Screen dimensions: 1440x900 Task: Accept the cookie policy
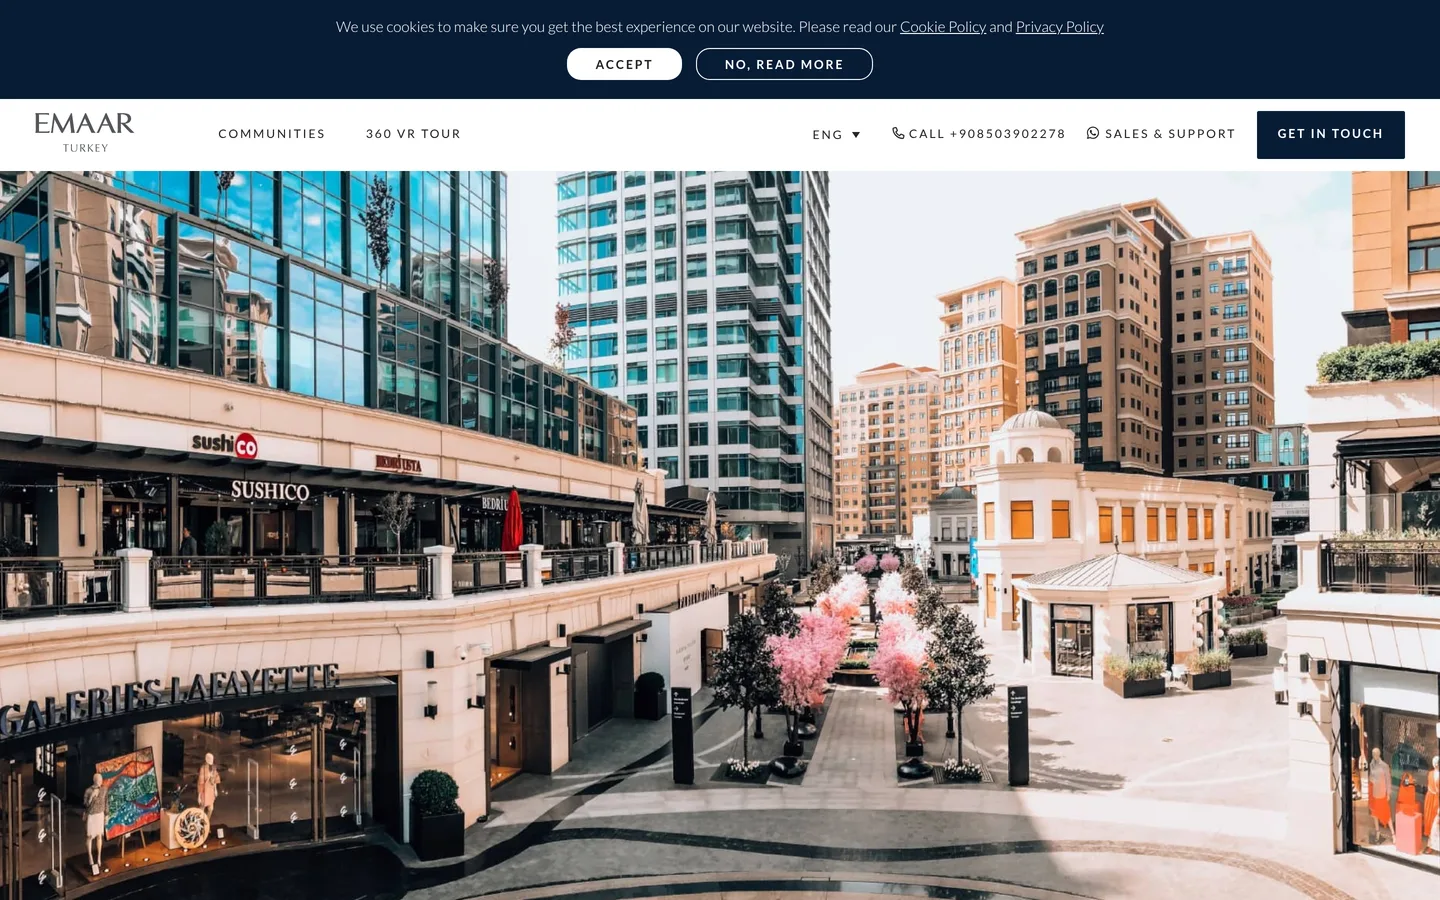pos(624,64)
